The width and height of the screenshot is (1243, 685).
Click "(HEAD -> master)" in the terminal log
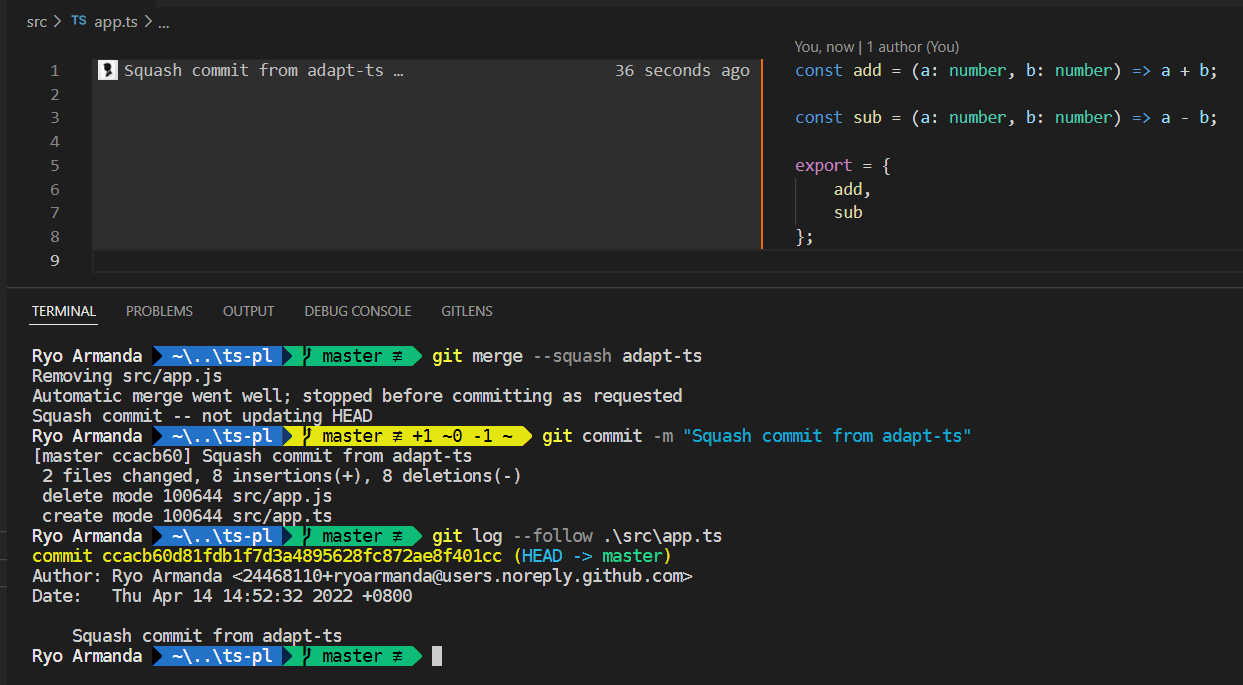[x=592, y=556]
